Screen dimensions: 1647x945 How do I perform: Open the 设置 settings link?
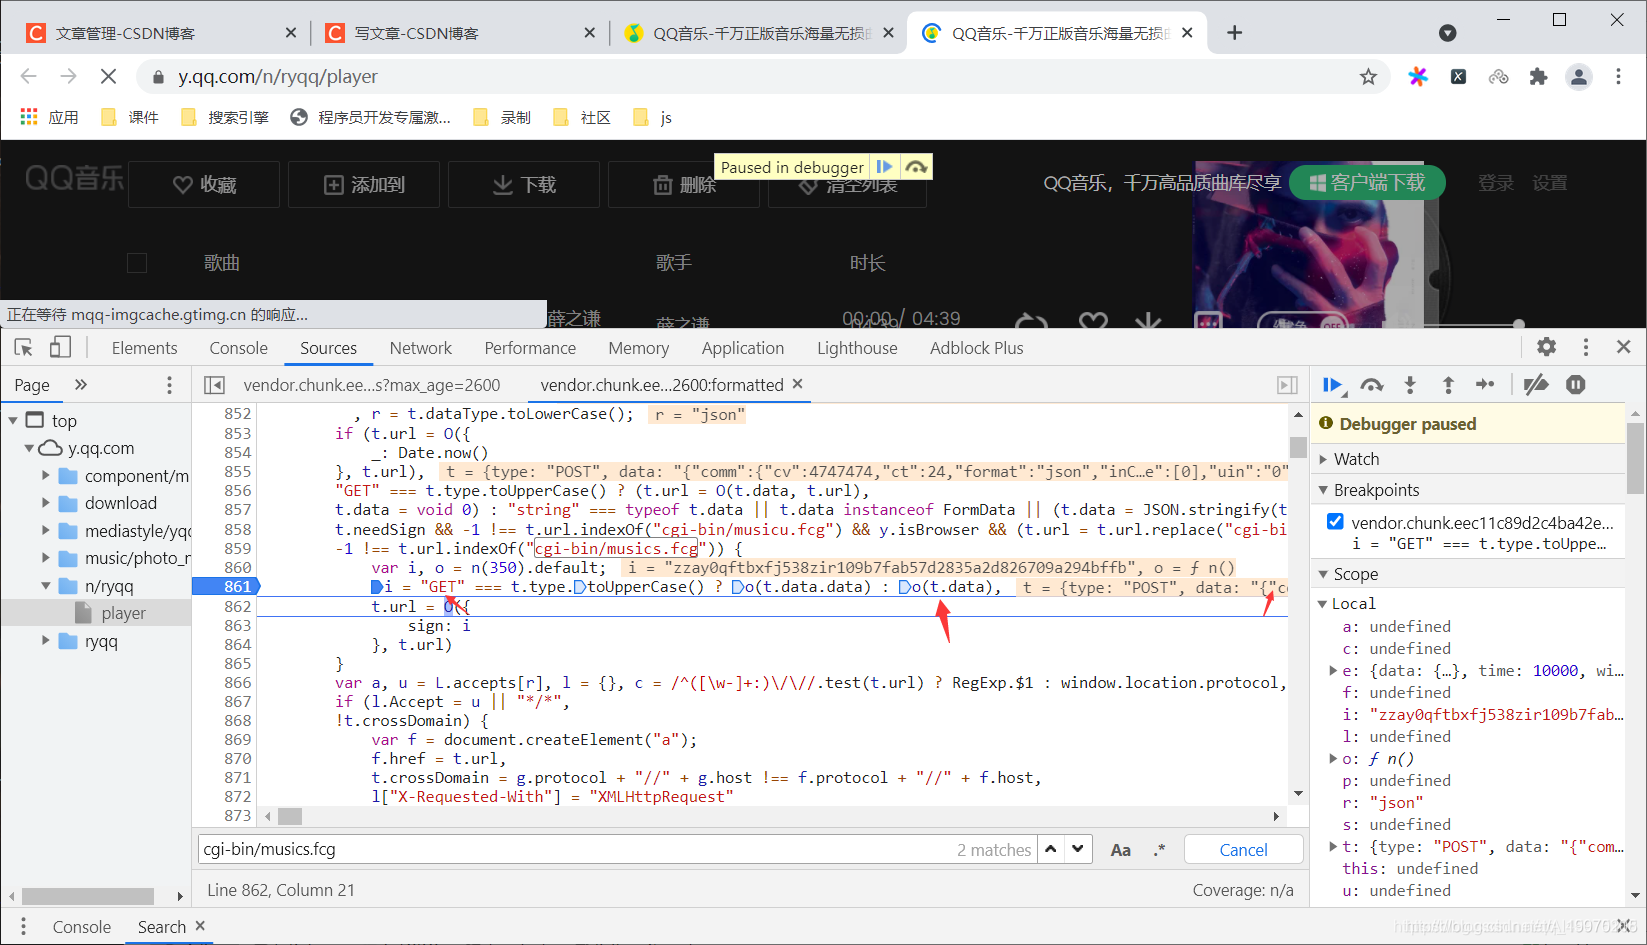coord(1549,183)
